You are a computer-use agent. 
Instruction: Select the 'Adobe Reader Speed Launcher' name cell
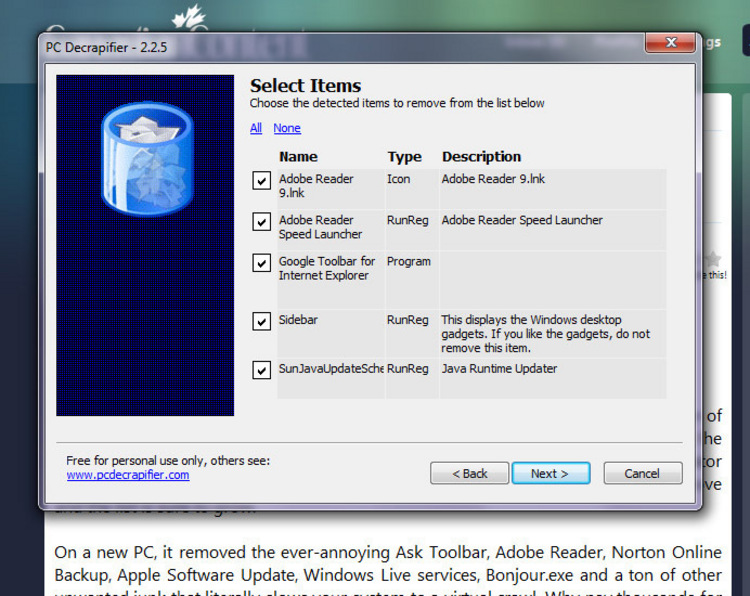click(331, 231)
